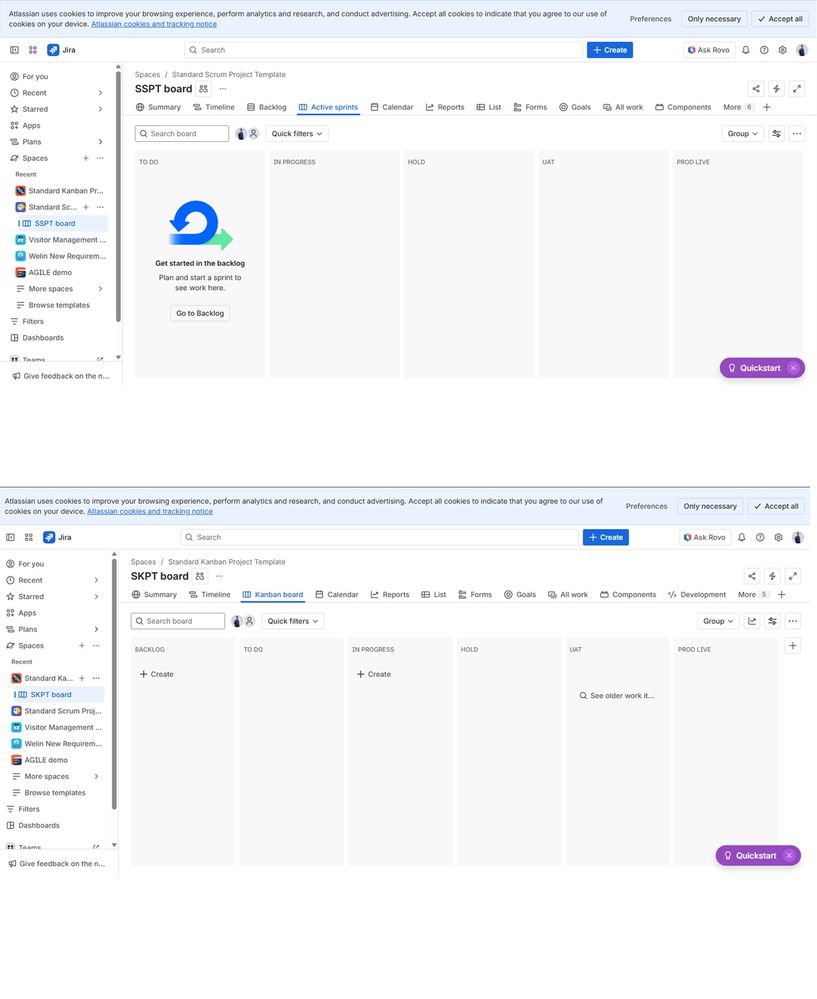Click Only necessary in bottom window banner
This screenshot has width=817, height=999.
pyautogui.click(x=710, y=507)
